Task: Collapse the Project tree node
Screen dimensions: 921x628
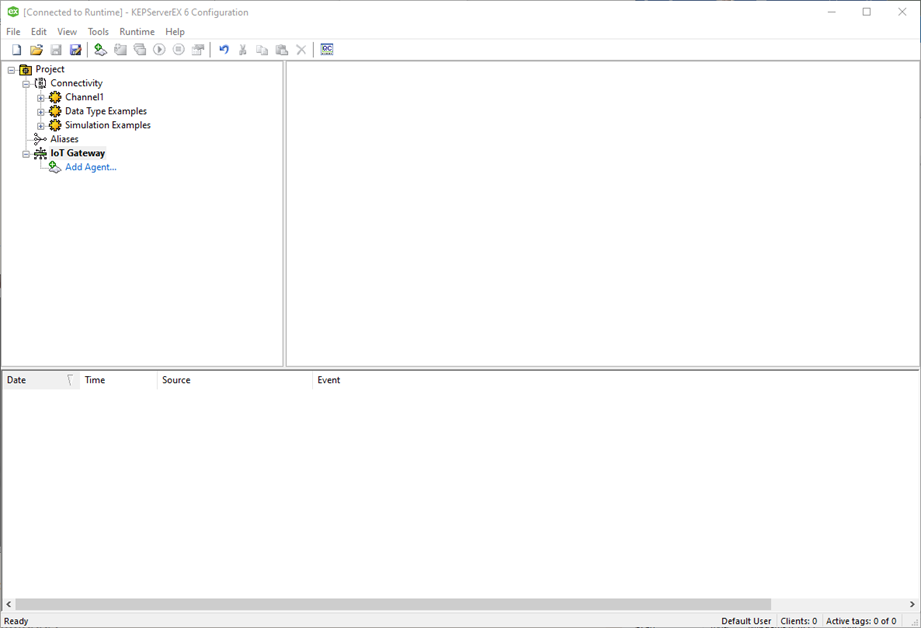Action: [11, 70]
